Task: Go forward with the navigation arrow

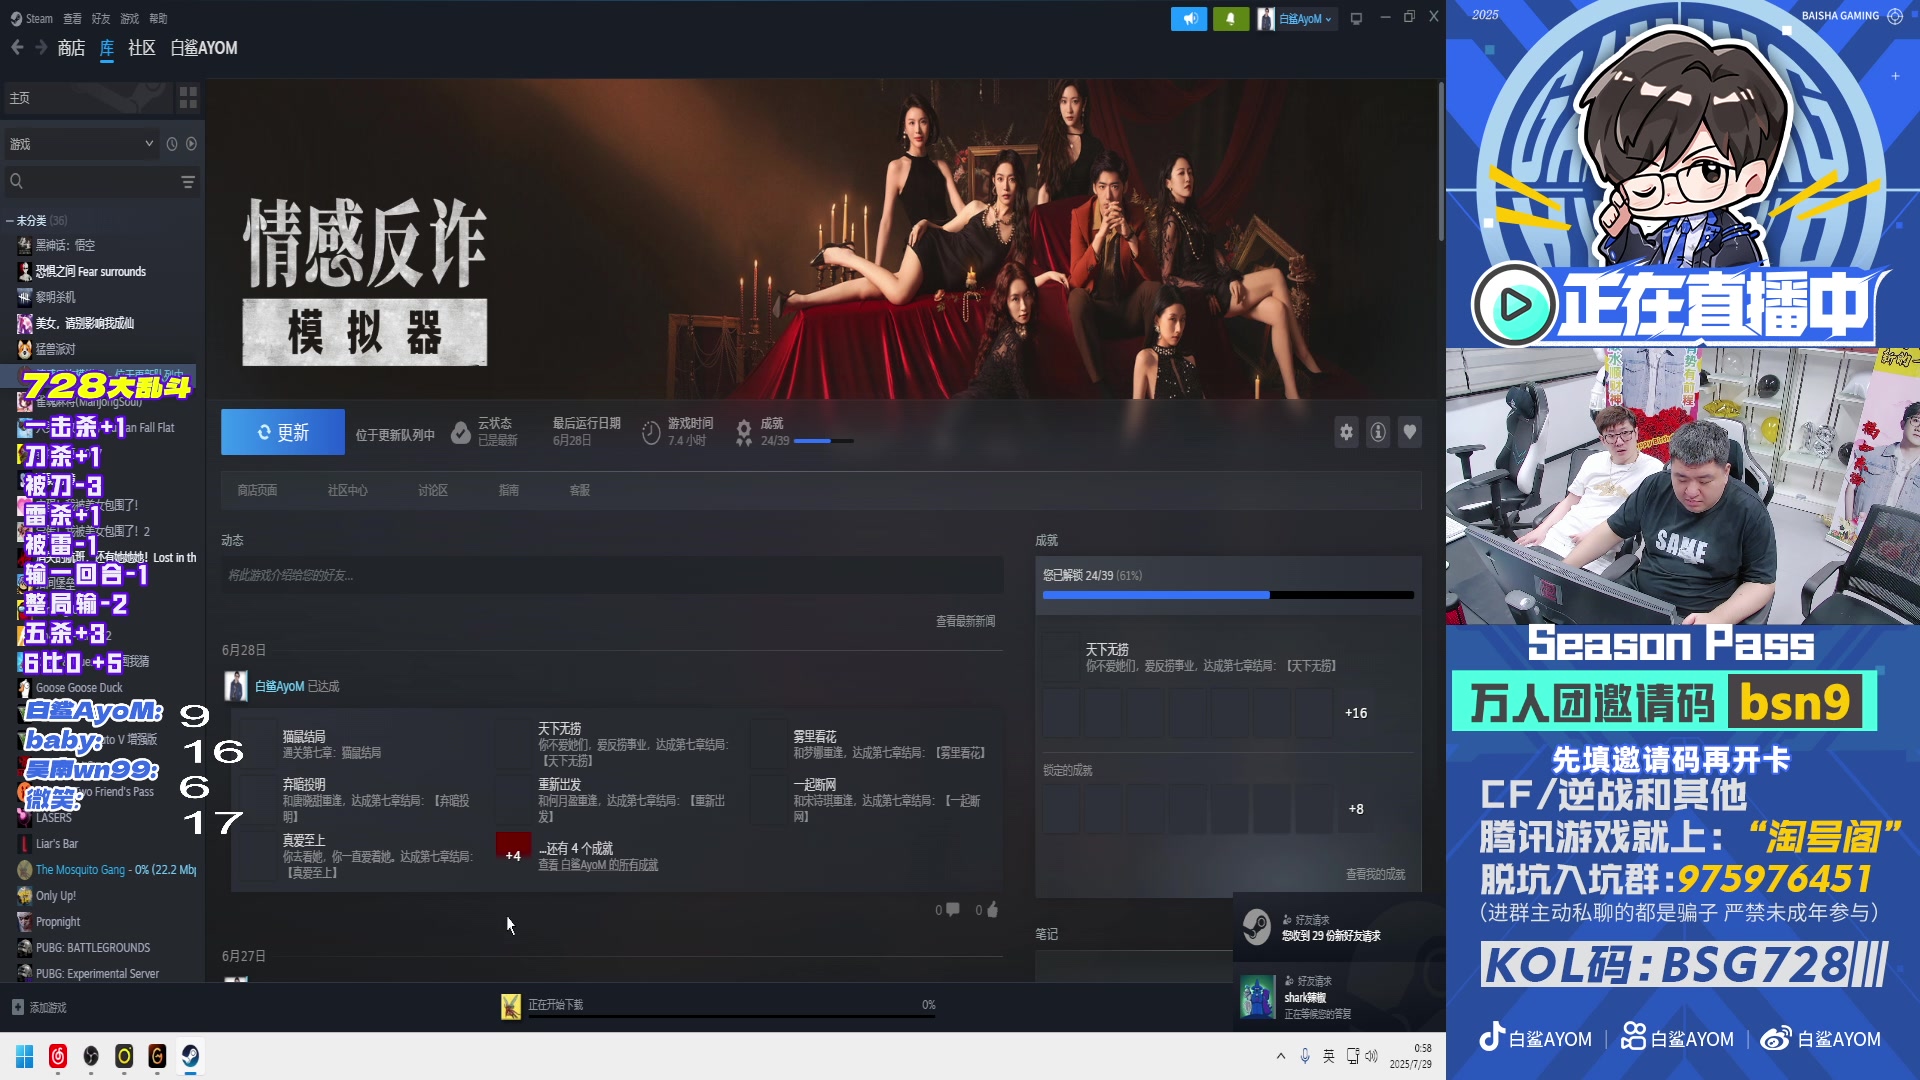Action: point(41,48)
